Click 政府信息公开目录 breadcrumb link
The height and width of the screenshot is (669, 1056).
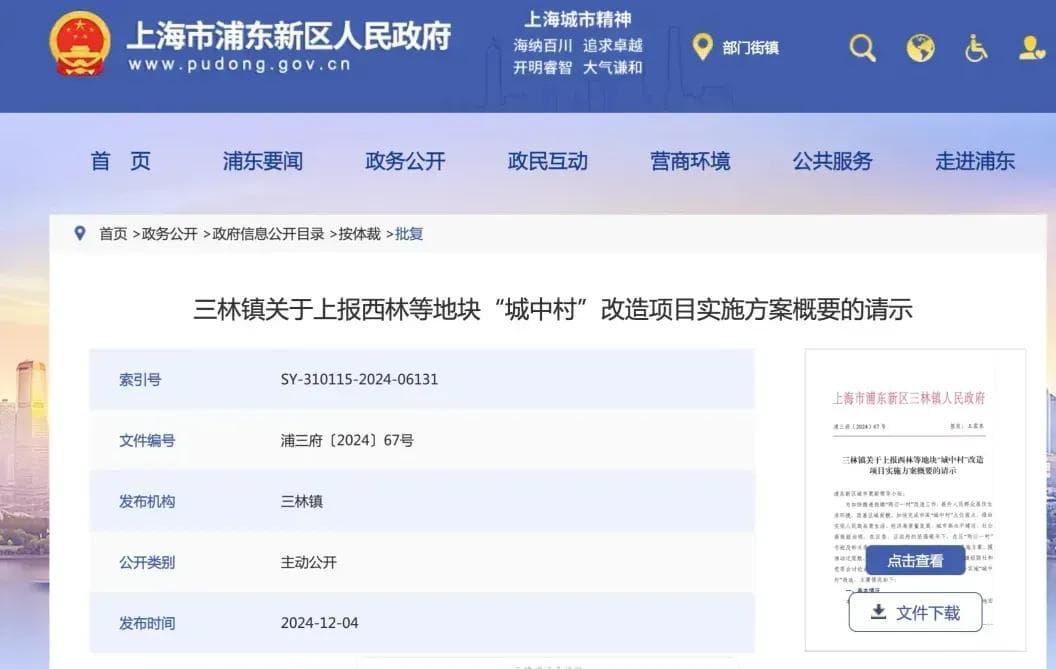tap(268, 234)
